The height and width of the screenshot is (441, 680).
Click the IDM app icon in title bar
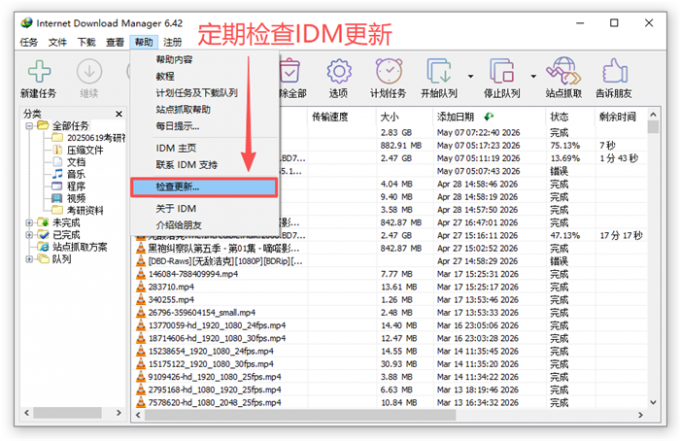click(x=27, y=23)
